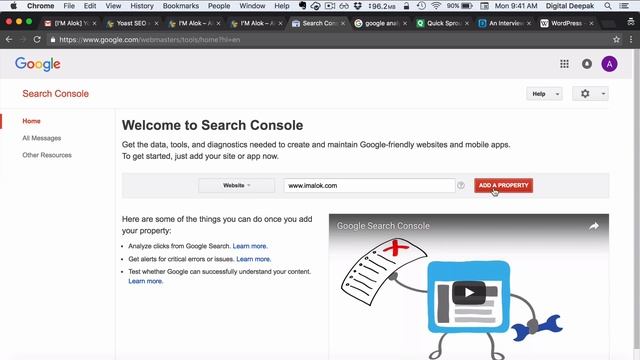Open Learn more about analyzing clicks
Image resolution: width=640 pixels, height=360 pixels.
click(250, 246)
